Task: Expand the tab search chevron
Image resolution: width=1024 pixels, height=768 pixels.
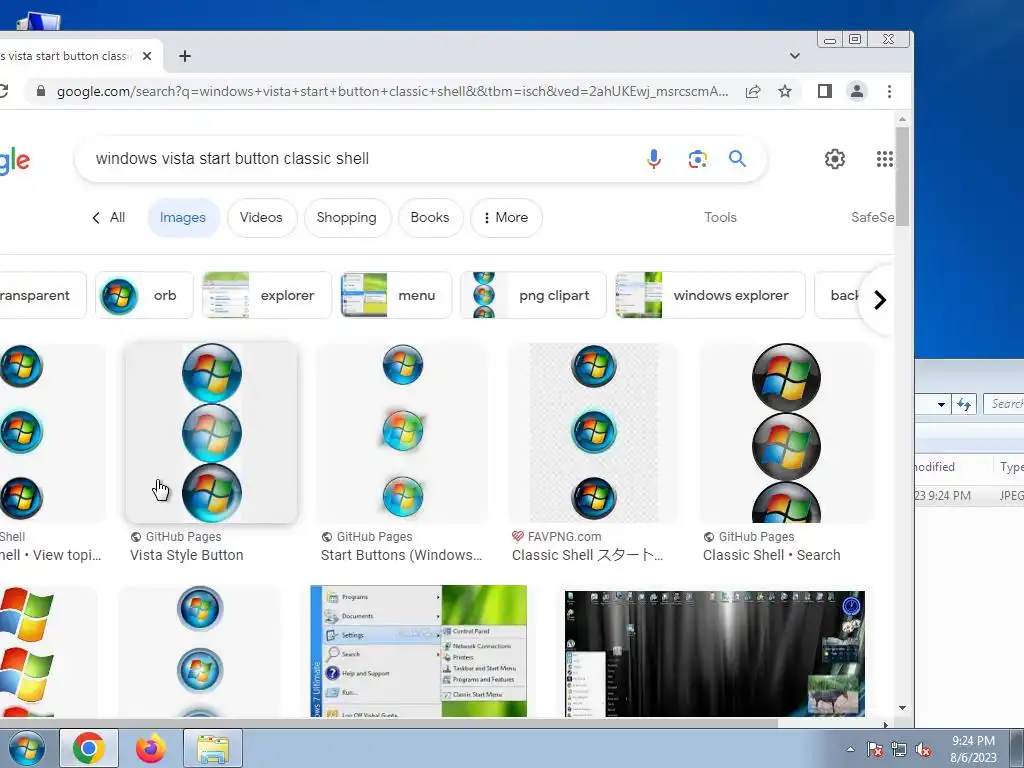Action: point(795,56)
